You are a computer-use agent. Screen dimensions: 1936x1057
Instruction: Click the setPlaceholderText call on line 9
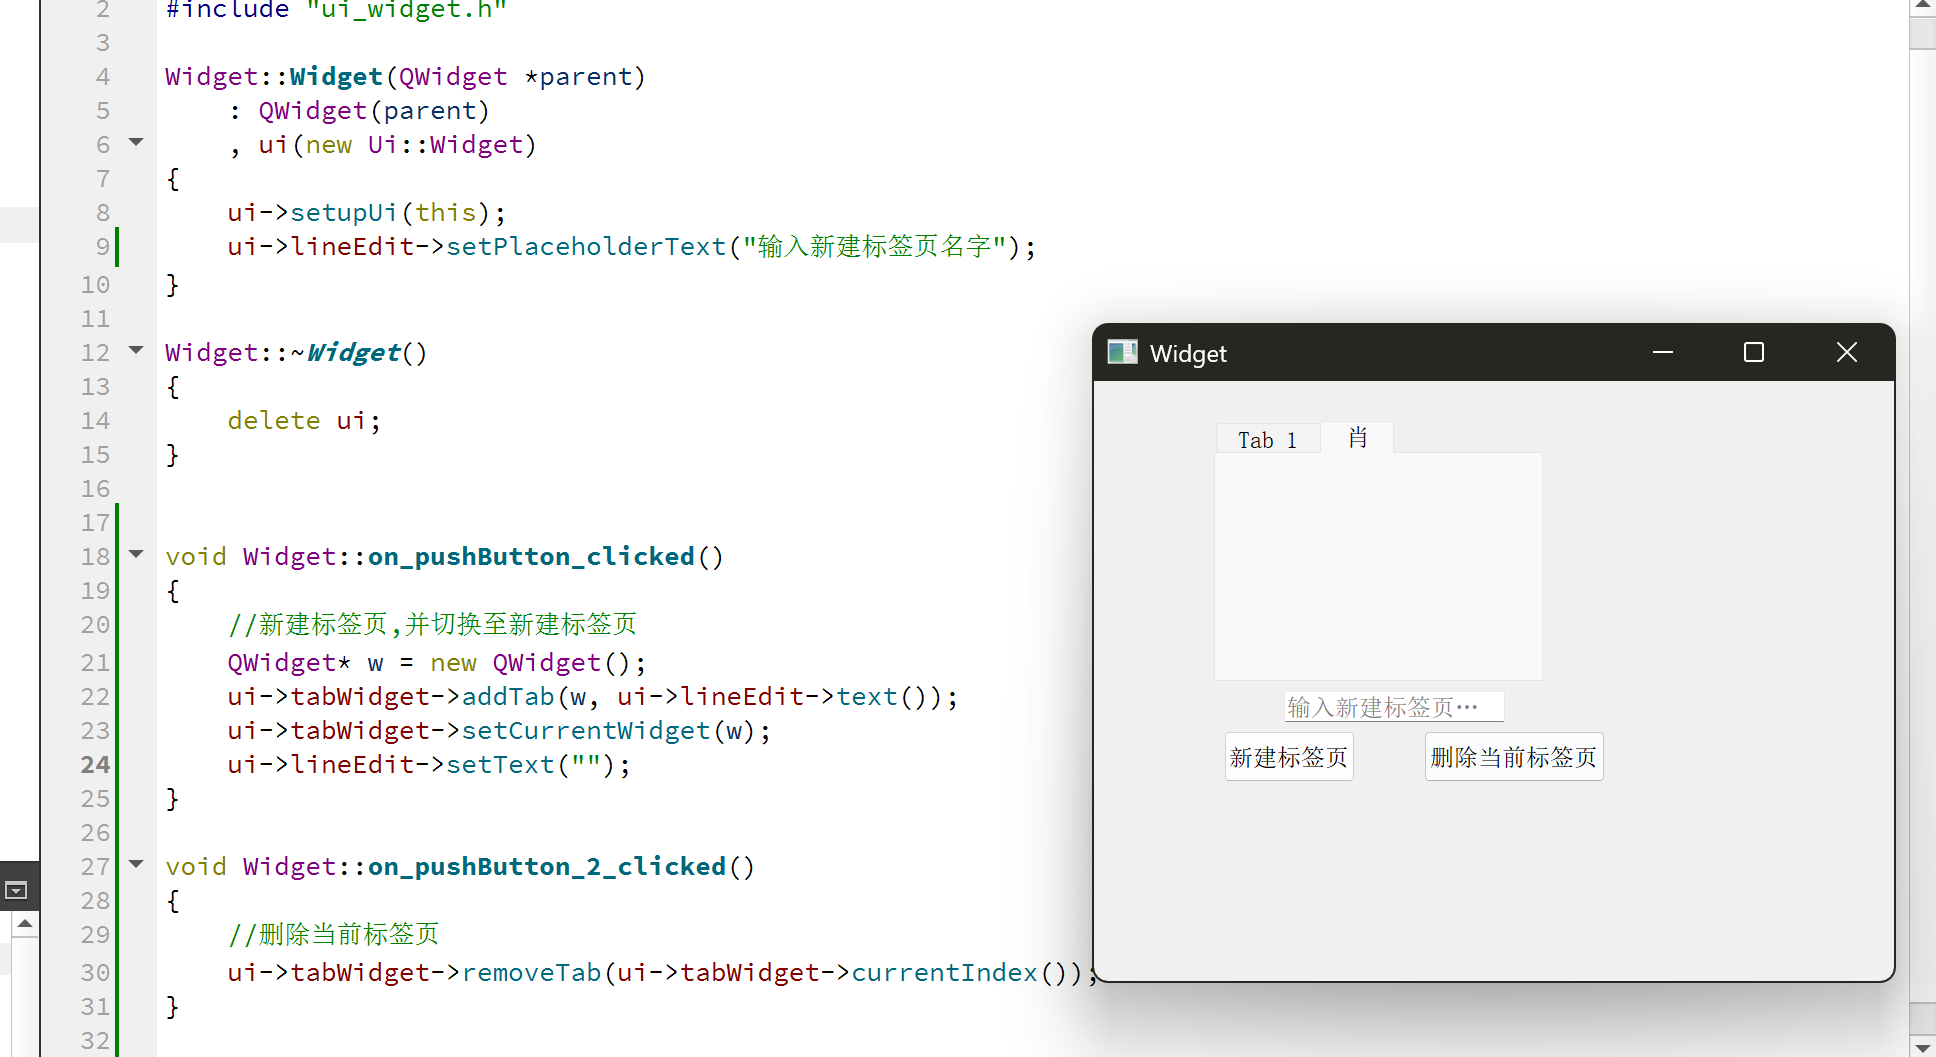pos(586,247)
